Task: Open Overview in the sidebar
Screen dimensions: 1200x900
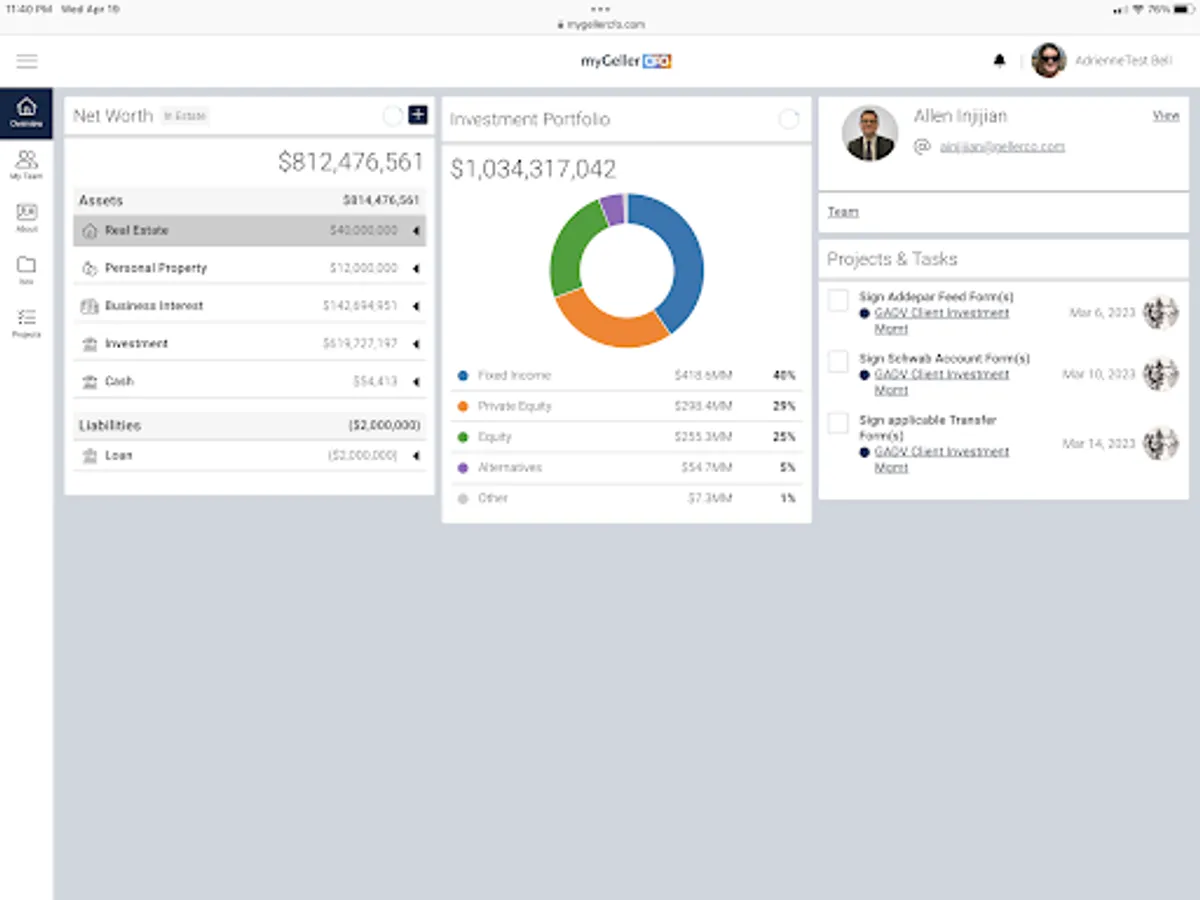Action: pyautogui.click(x=26, y=112)
